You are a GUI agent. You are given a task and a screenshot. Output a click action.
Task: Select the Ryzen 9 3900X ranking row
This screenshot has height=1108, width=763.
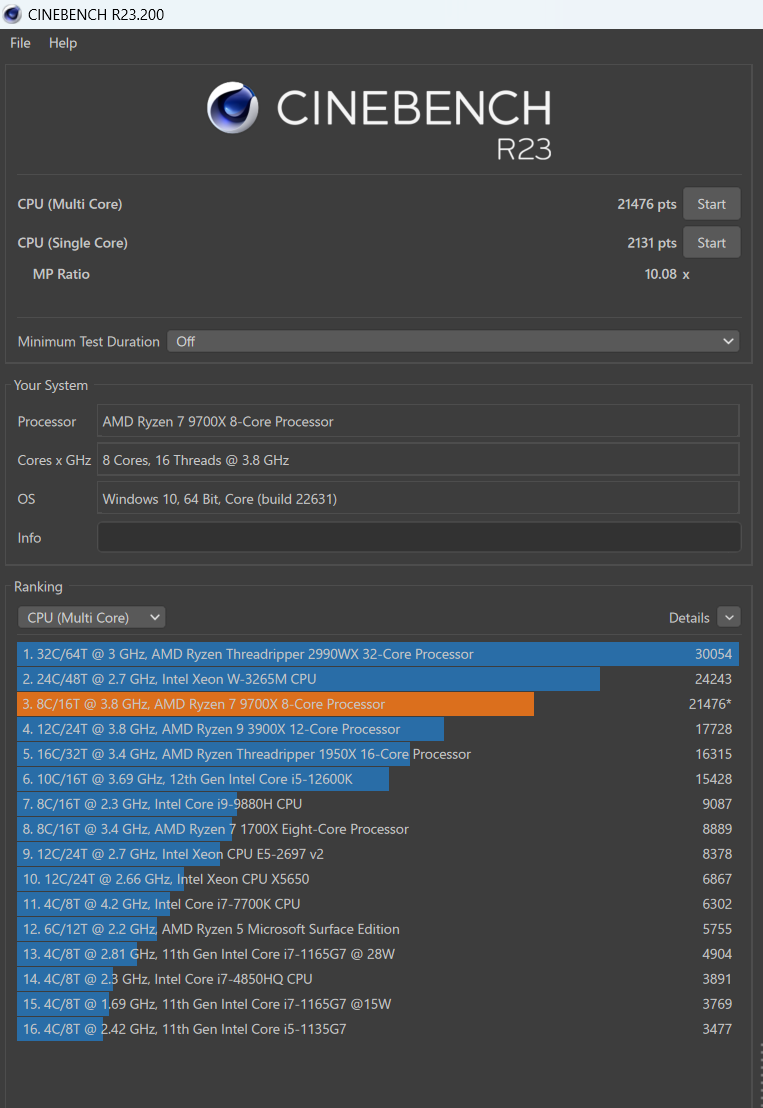(378, 729)
